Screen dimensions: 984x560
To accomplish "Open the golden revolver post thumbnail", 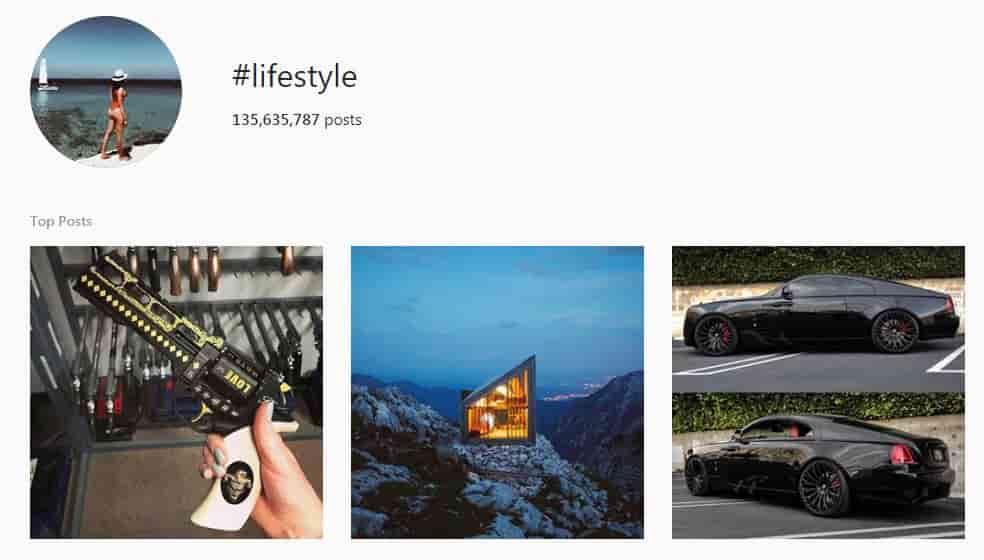I will [x=176, y=392].
